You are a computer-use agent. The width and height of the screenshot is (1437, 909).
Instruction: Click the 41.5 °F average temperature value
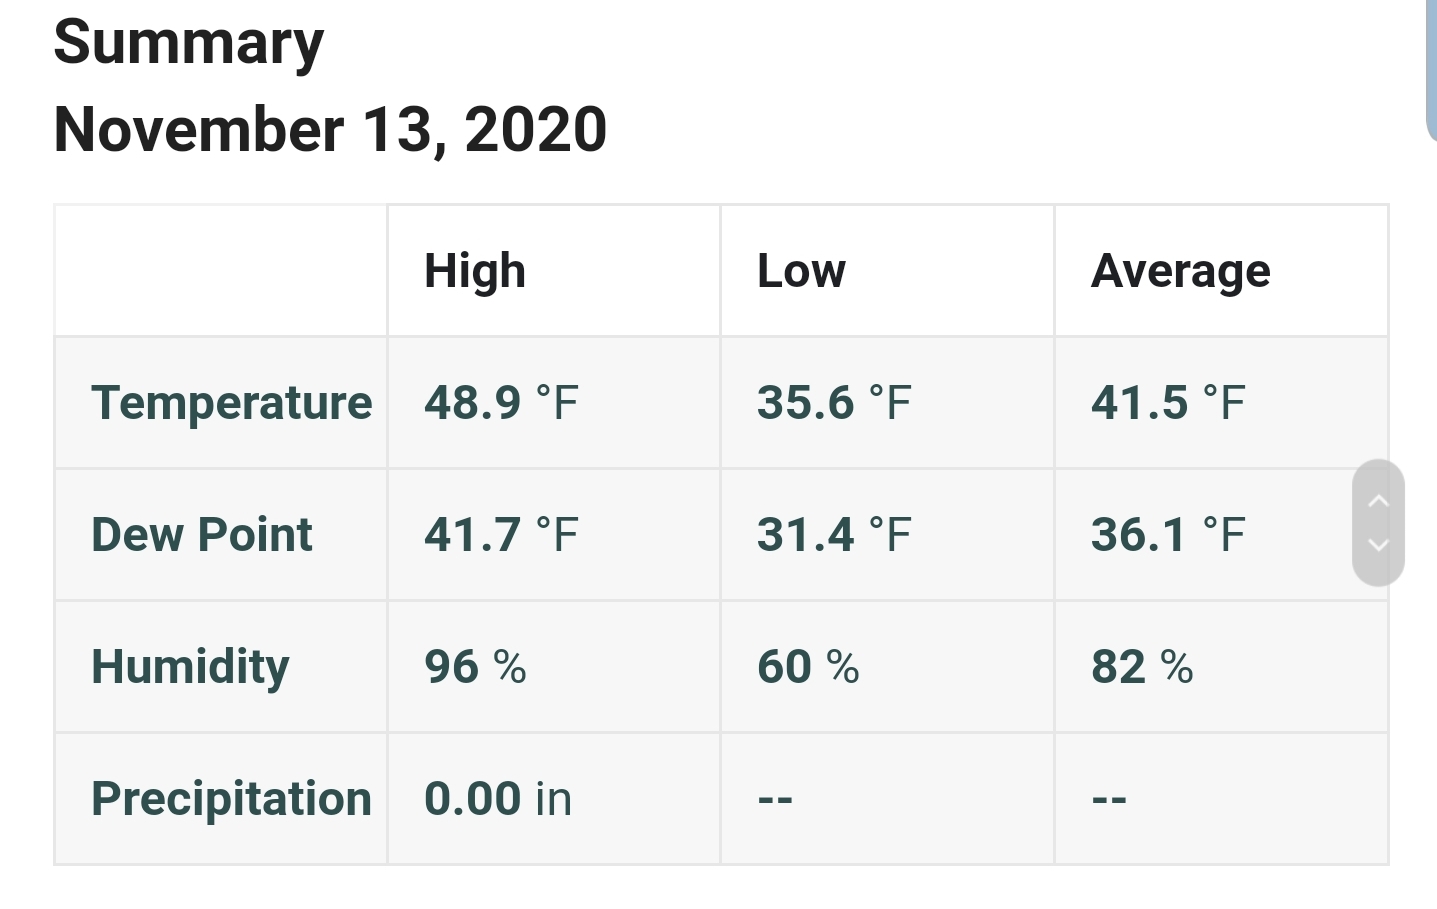(x=1169, y=403)
